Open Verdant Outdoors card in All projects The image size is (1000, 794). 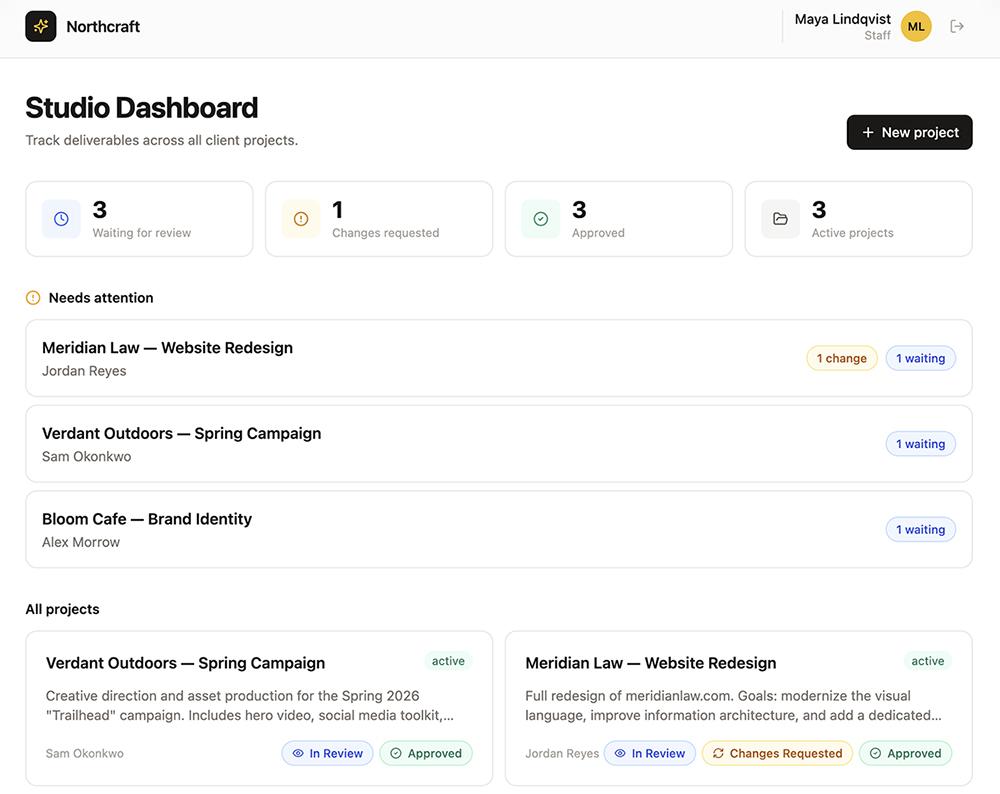[259, 709]
